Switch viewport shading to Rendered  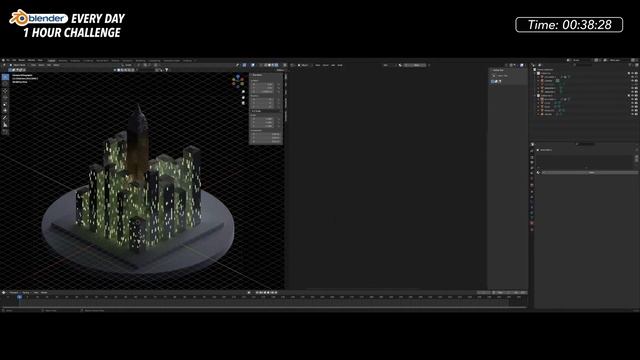click(x=277, y=65)
